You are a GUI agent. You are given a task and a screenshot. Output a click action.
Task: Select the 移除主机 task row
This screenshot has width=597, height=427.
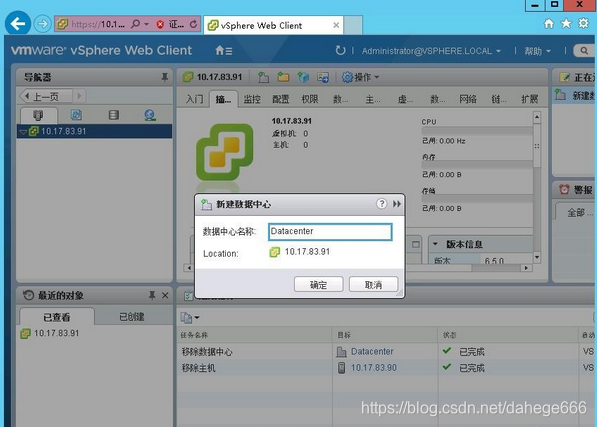386,368
